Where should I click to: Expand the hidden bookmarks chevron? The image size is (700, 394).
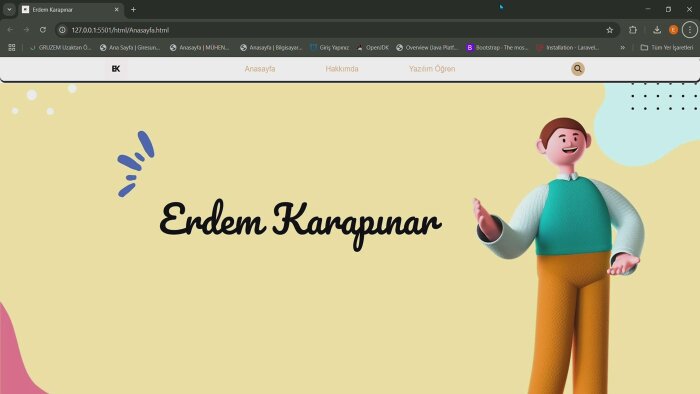(x=622, y=47)
